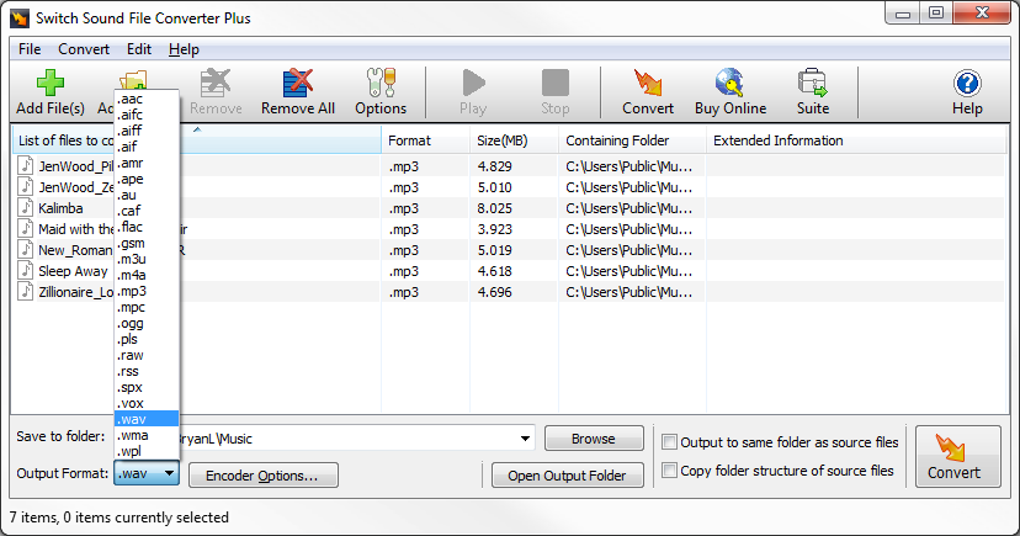Select the 4.618 size cell
This screenshot has width=1020, height=536.
(x=494, y=271)
